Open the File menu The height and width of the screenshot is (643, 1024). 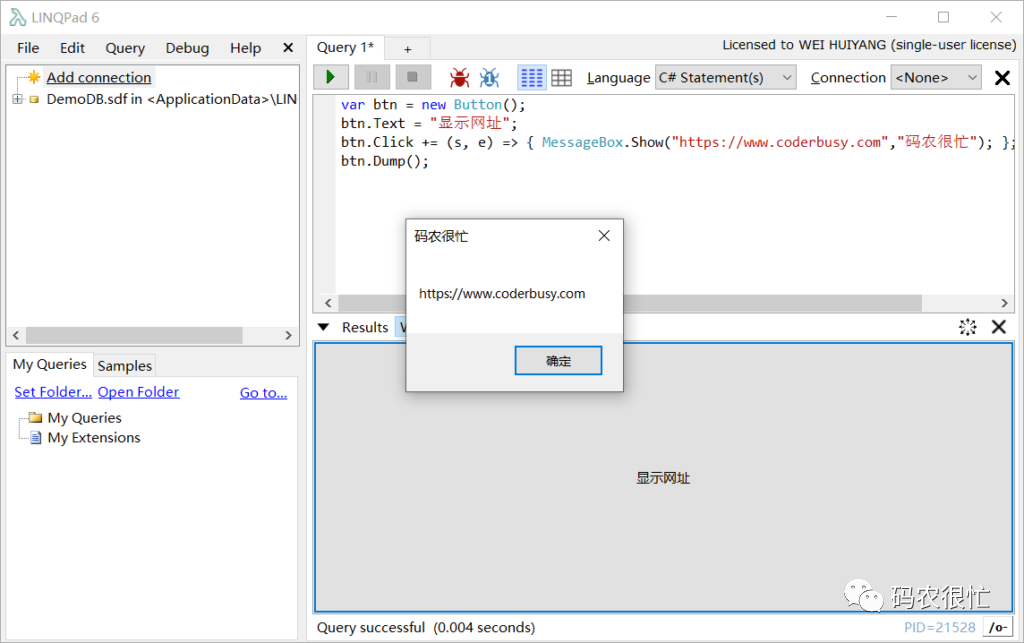[x=28, y=48]
